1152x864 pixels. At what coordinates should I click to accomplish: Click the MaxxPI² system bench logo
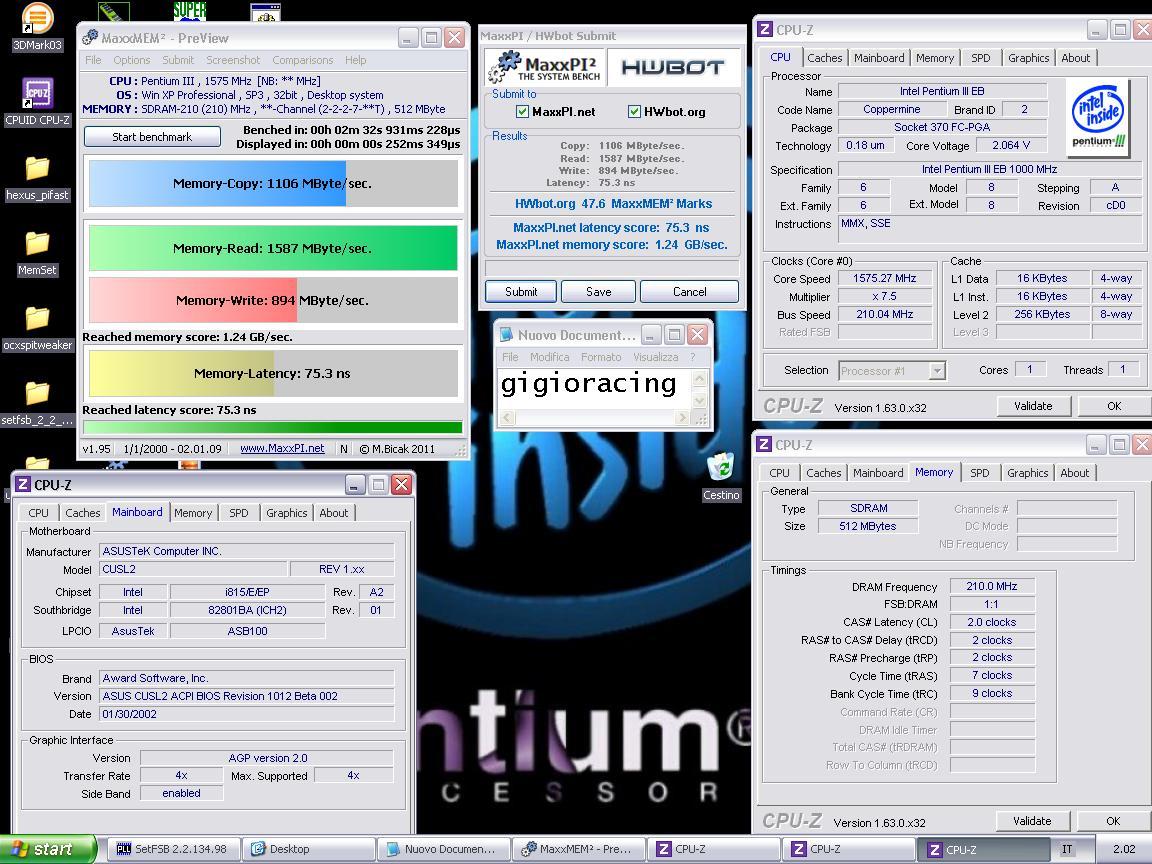coord(545,67)
